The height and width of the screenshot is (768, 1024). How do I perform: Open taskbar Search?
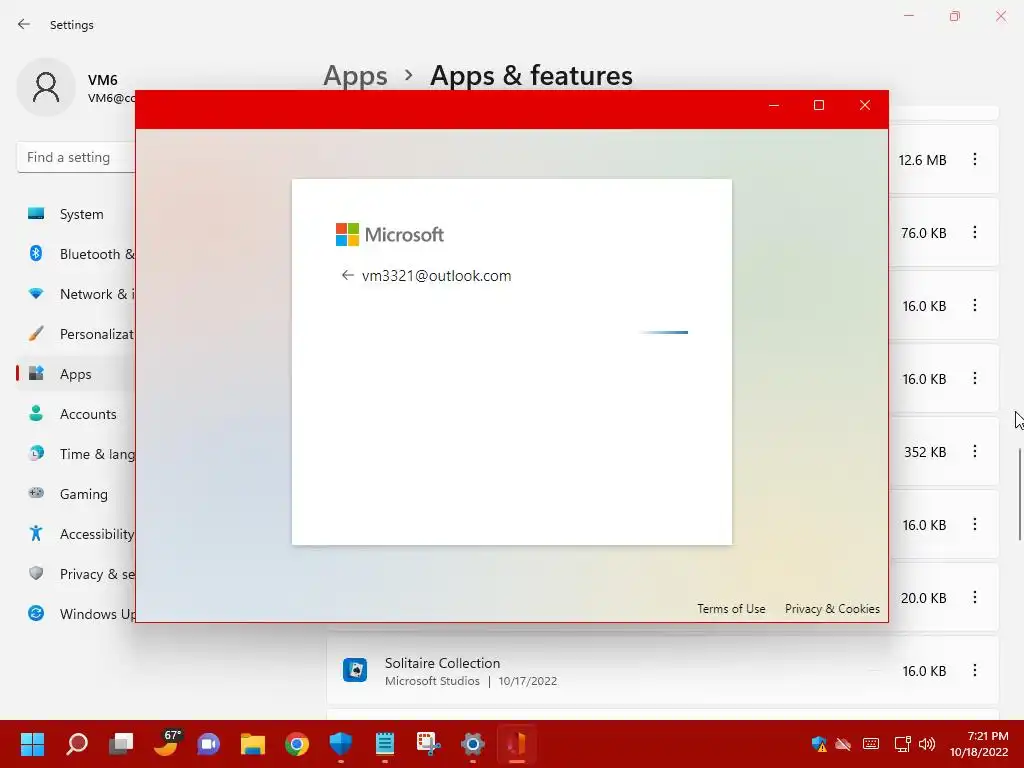coord(76,744)
